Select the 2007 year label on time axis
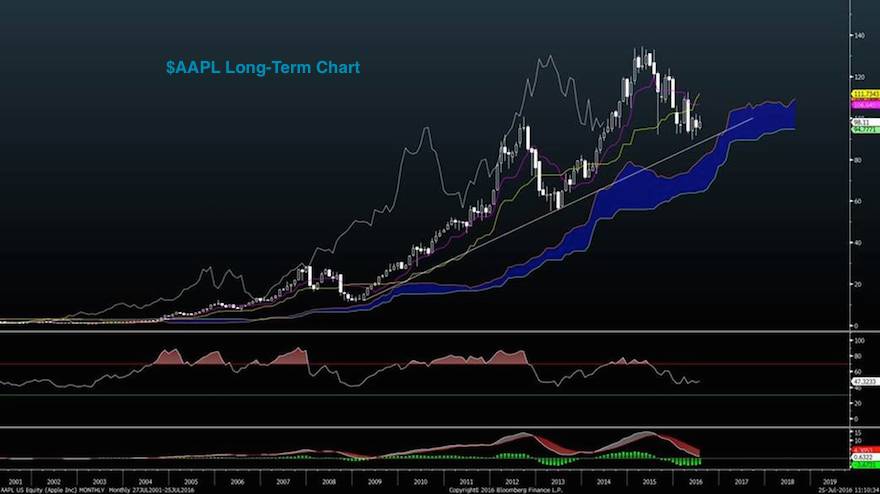The image size is (880, 494). click(x=283, y=482)
